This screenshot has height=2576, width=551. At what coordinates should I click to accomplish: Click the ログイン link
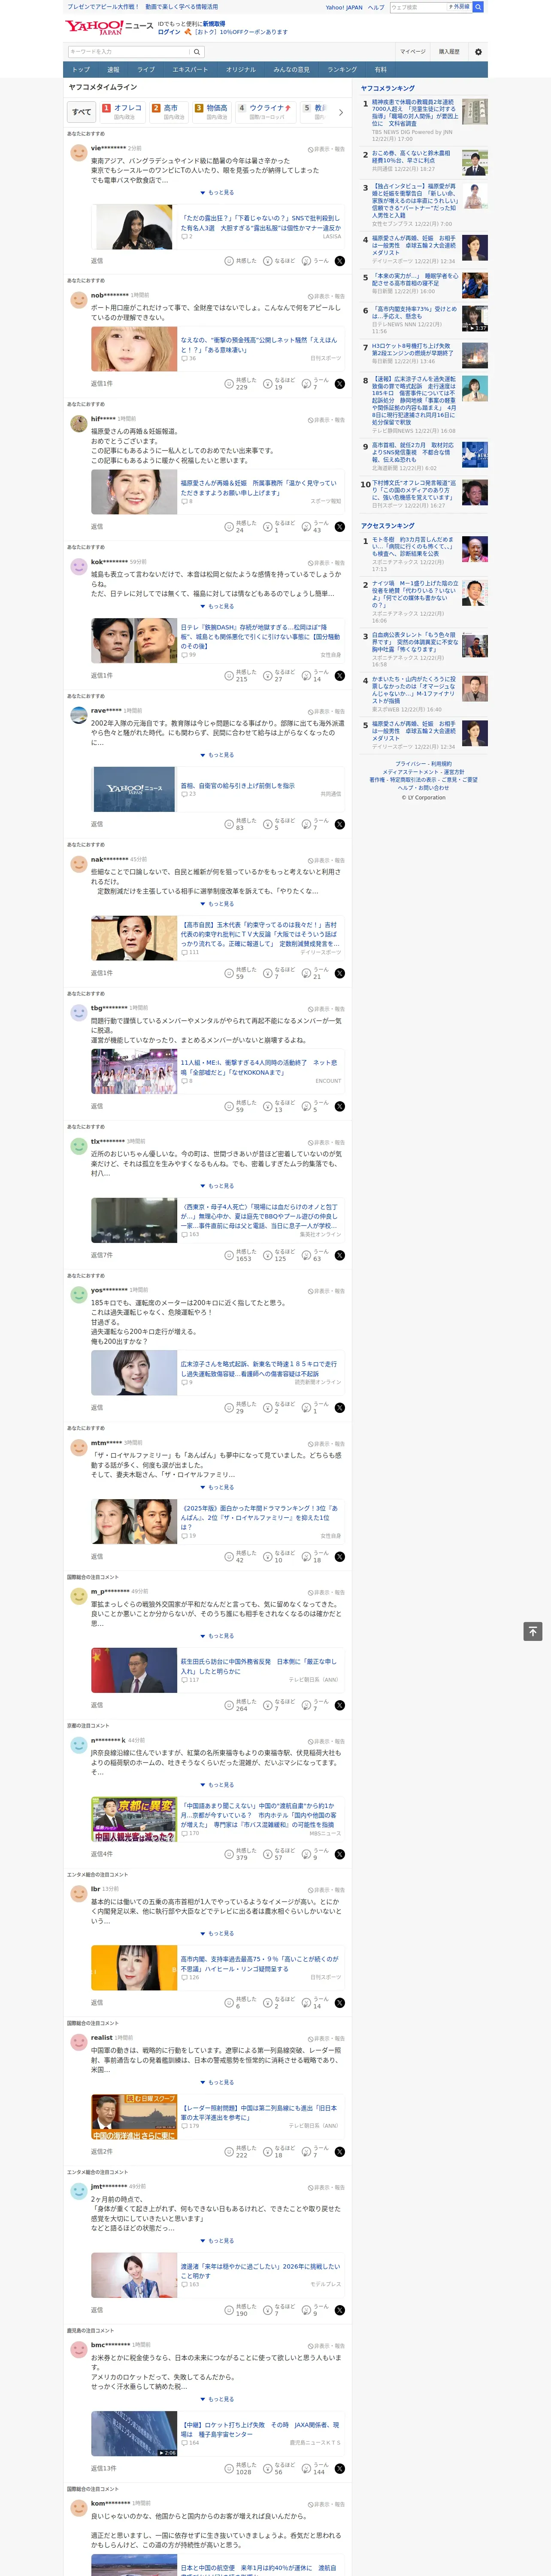[x=169, y=32]
